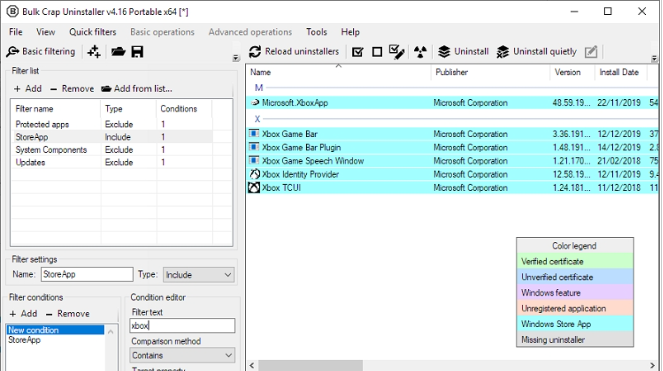663x371 pixels.
Task: Invert selection check-edit icon
Action: (397, 52)
